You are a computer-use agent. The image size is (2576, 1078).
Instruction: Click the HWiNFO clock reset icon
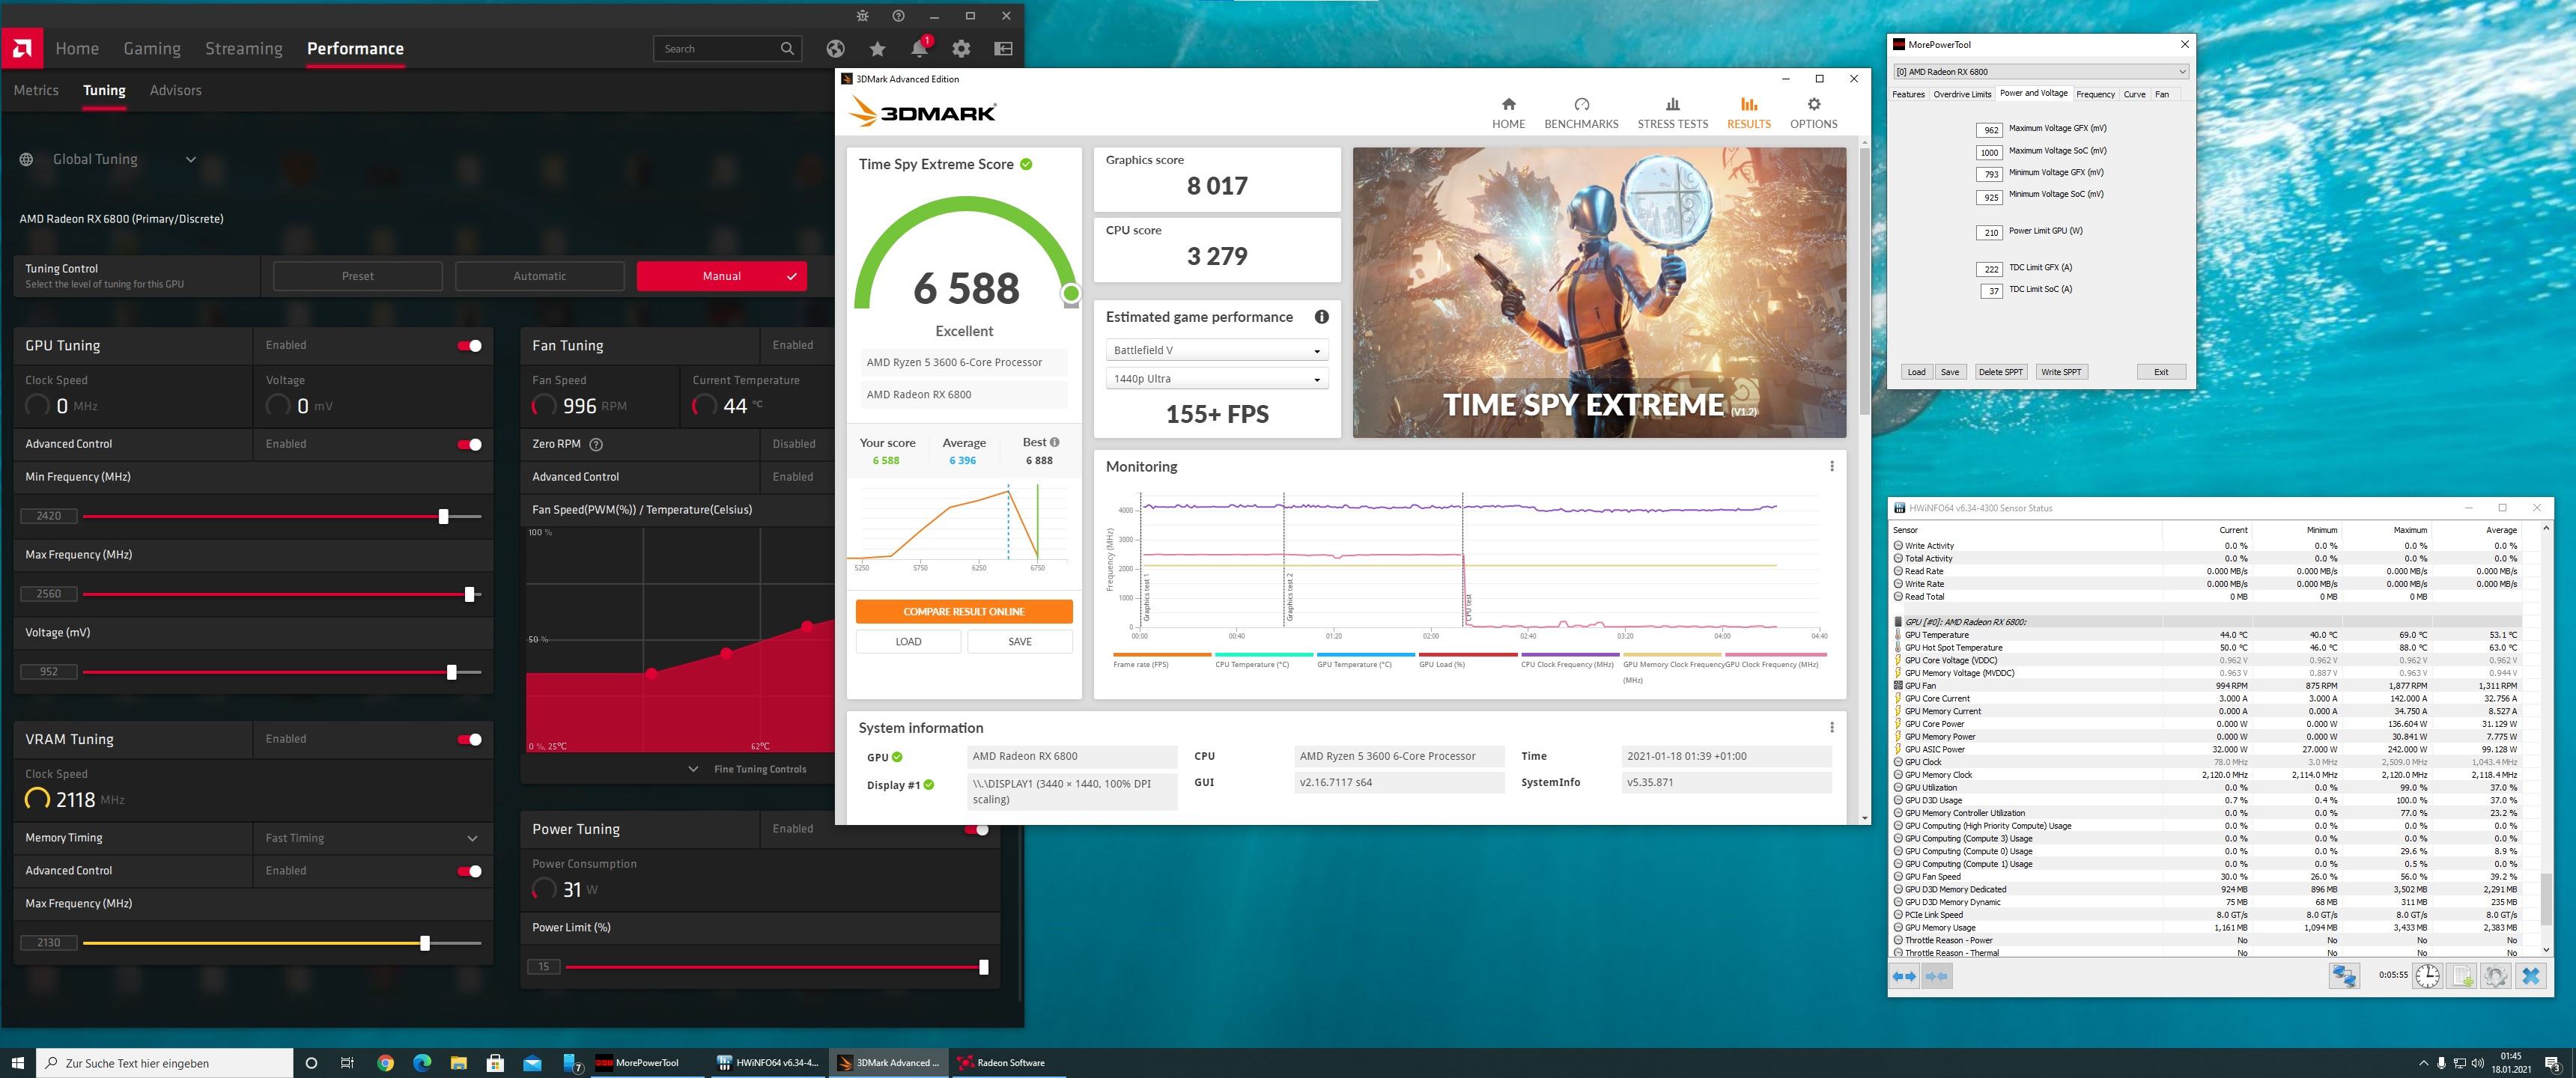[x=2427, y=976]
